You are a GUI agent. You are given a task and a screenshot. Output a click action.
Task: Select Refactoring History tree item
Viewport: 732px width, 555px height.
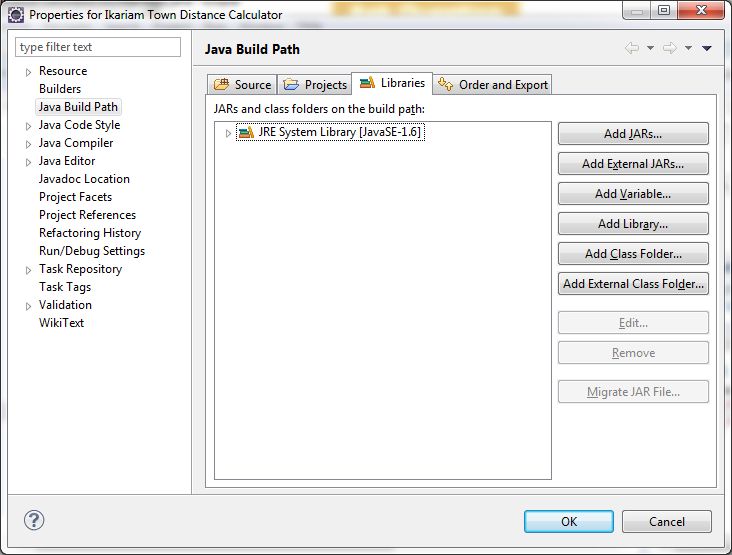pyautogui.click(x=90, y=233)
